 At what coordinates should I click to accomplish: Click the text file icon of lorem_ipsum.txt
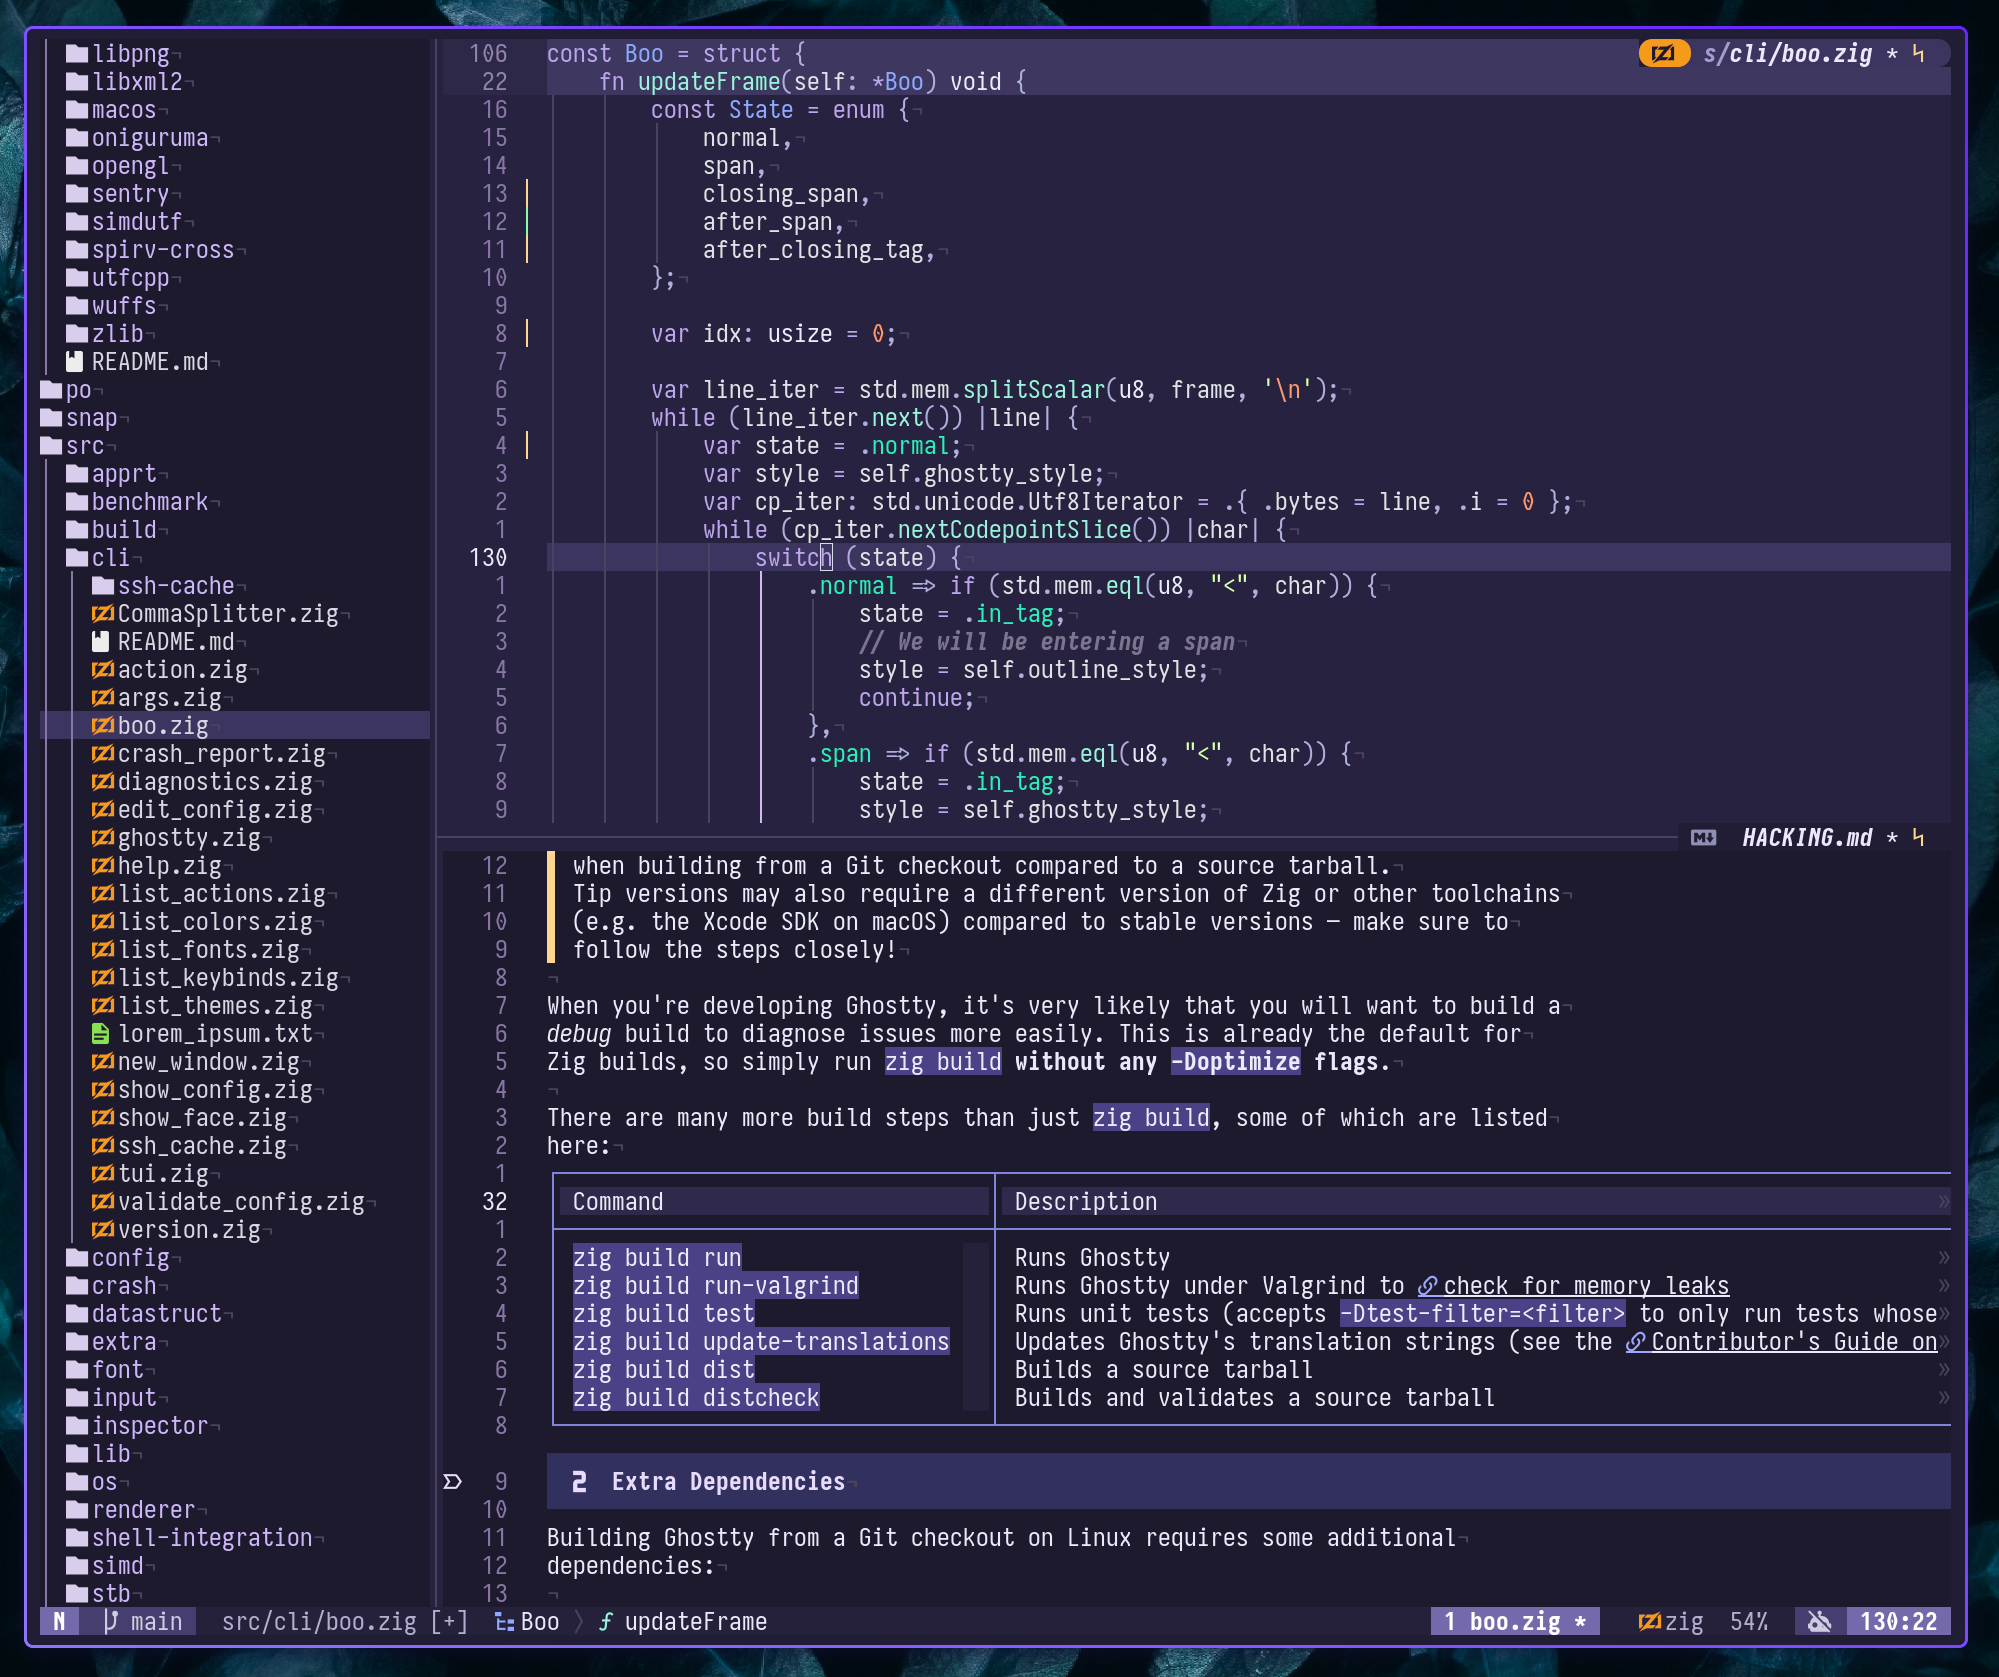[x=101, y=1034]
